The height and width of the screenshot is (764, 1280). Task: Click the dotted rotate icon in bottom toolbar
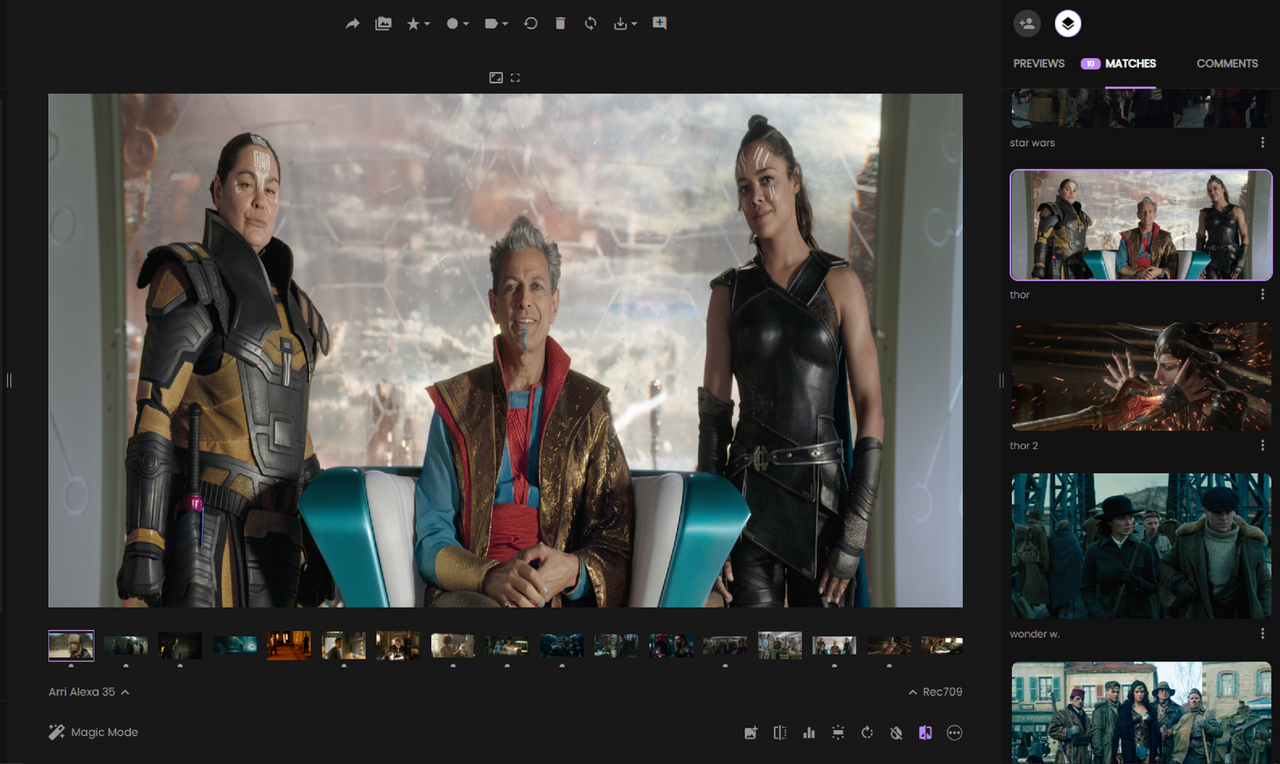867,733
